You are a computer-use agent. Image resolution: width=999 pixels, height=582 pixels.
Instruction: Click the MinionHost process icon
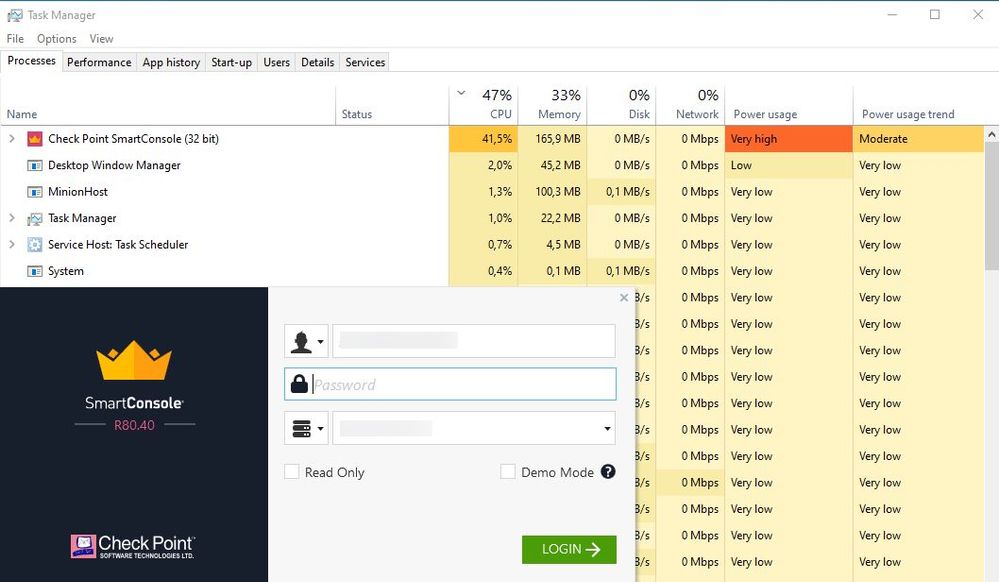(x=34, y=192)
